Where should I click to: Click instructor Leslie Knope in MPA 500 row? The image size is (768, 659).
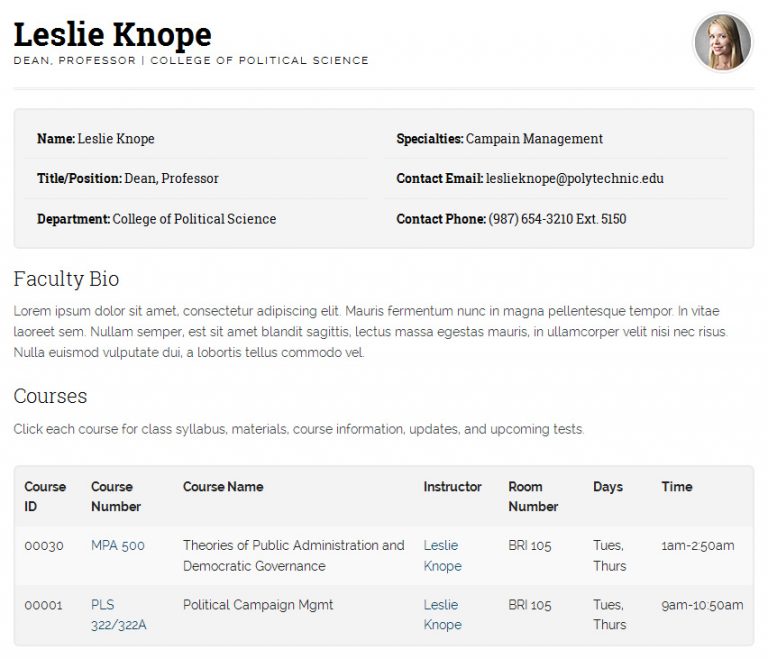click(x=442, y=556)
